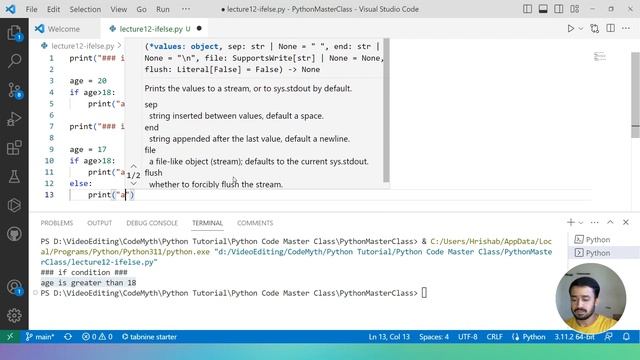This screenshot has height=360, width=640.
Task: Open the Selection menu
Action: pyautogui.click(x=85, y=9)
